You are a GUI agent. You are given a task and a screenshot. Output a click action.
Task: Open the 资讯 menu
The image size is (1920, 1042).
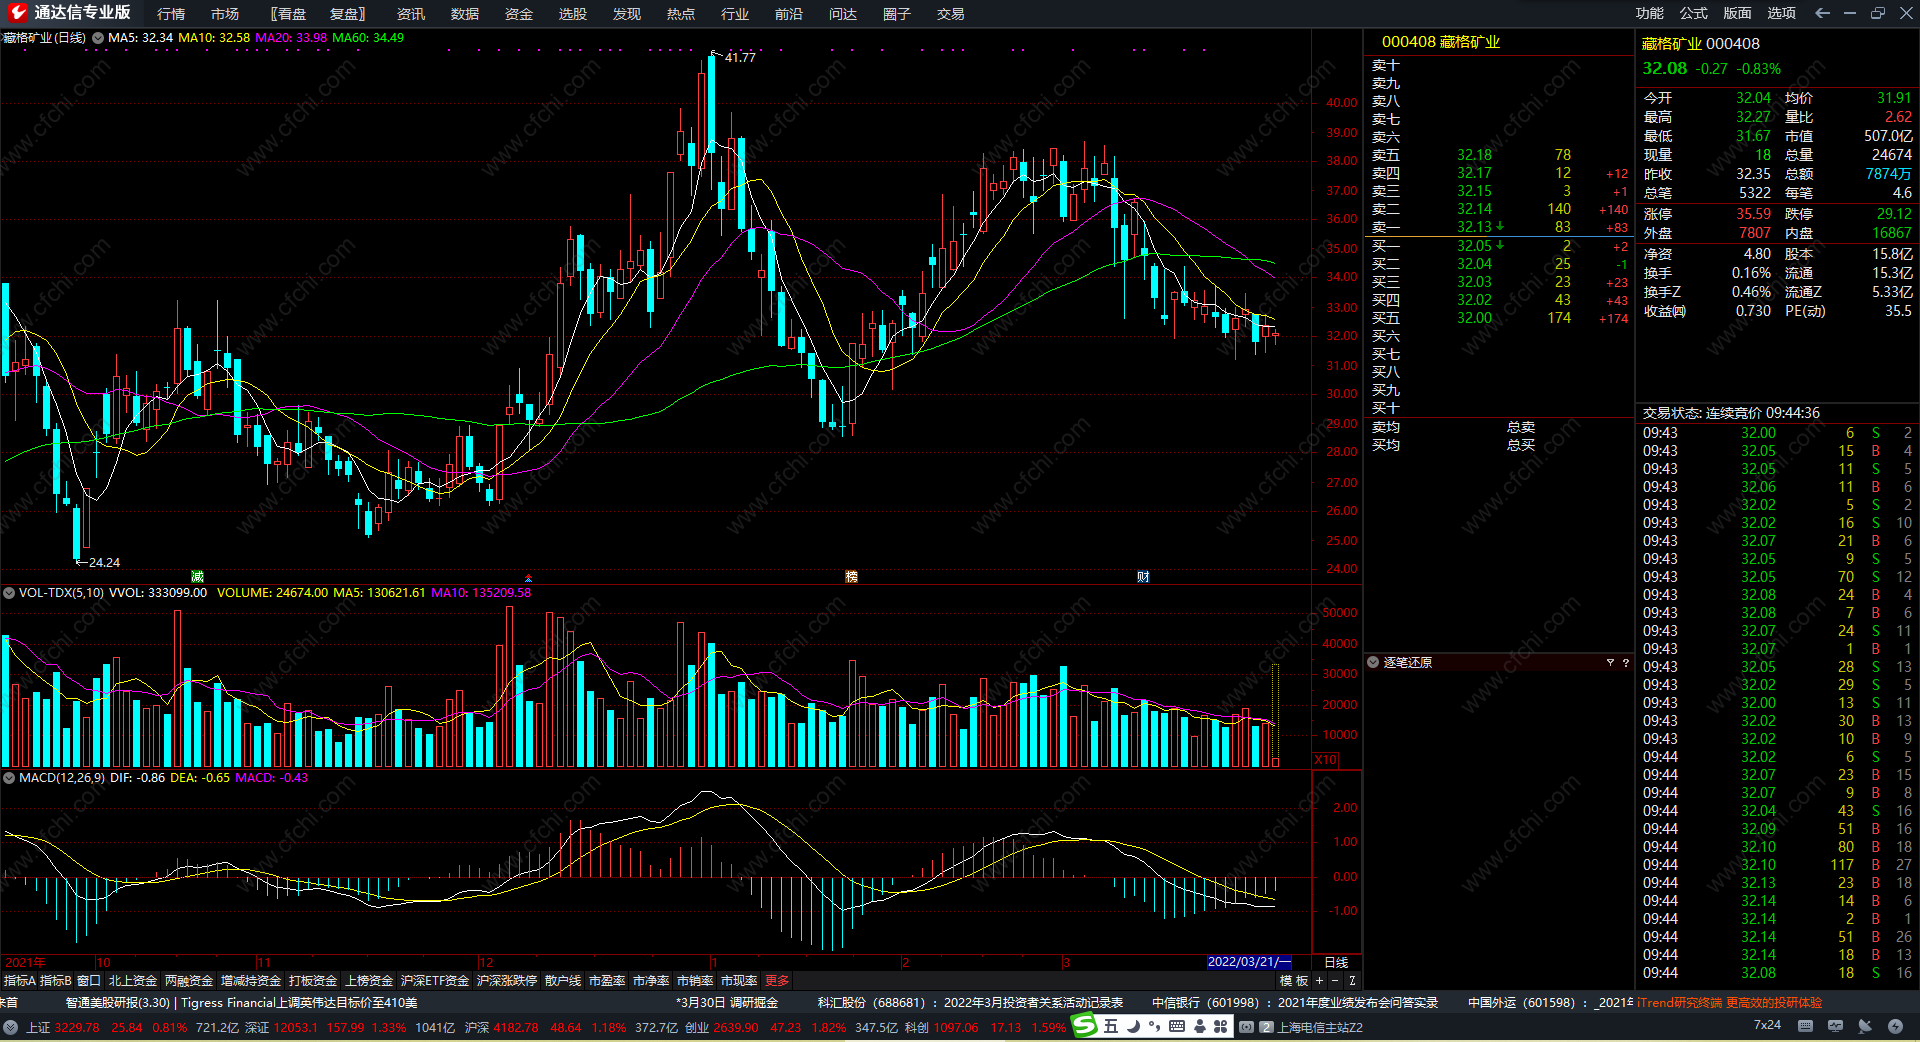[x=411, y=14]
